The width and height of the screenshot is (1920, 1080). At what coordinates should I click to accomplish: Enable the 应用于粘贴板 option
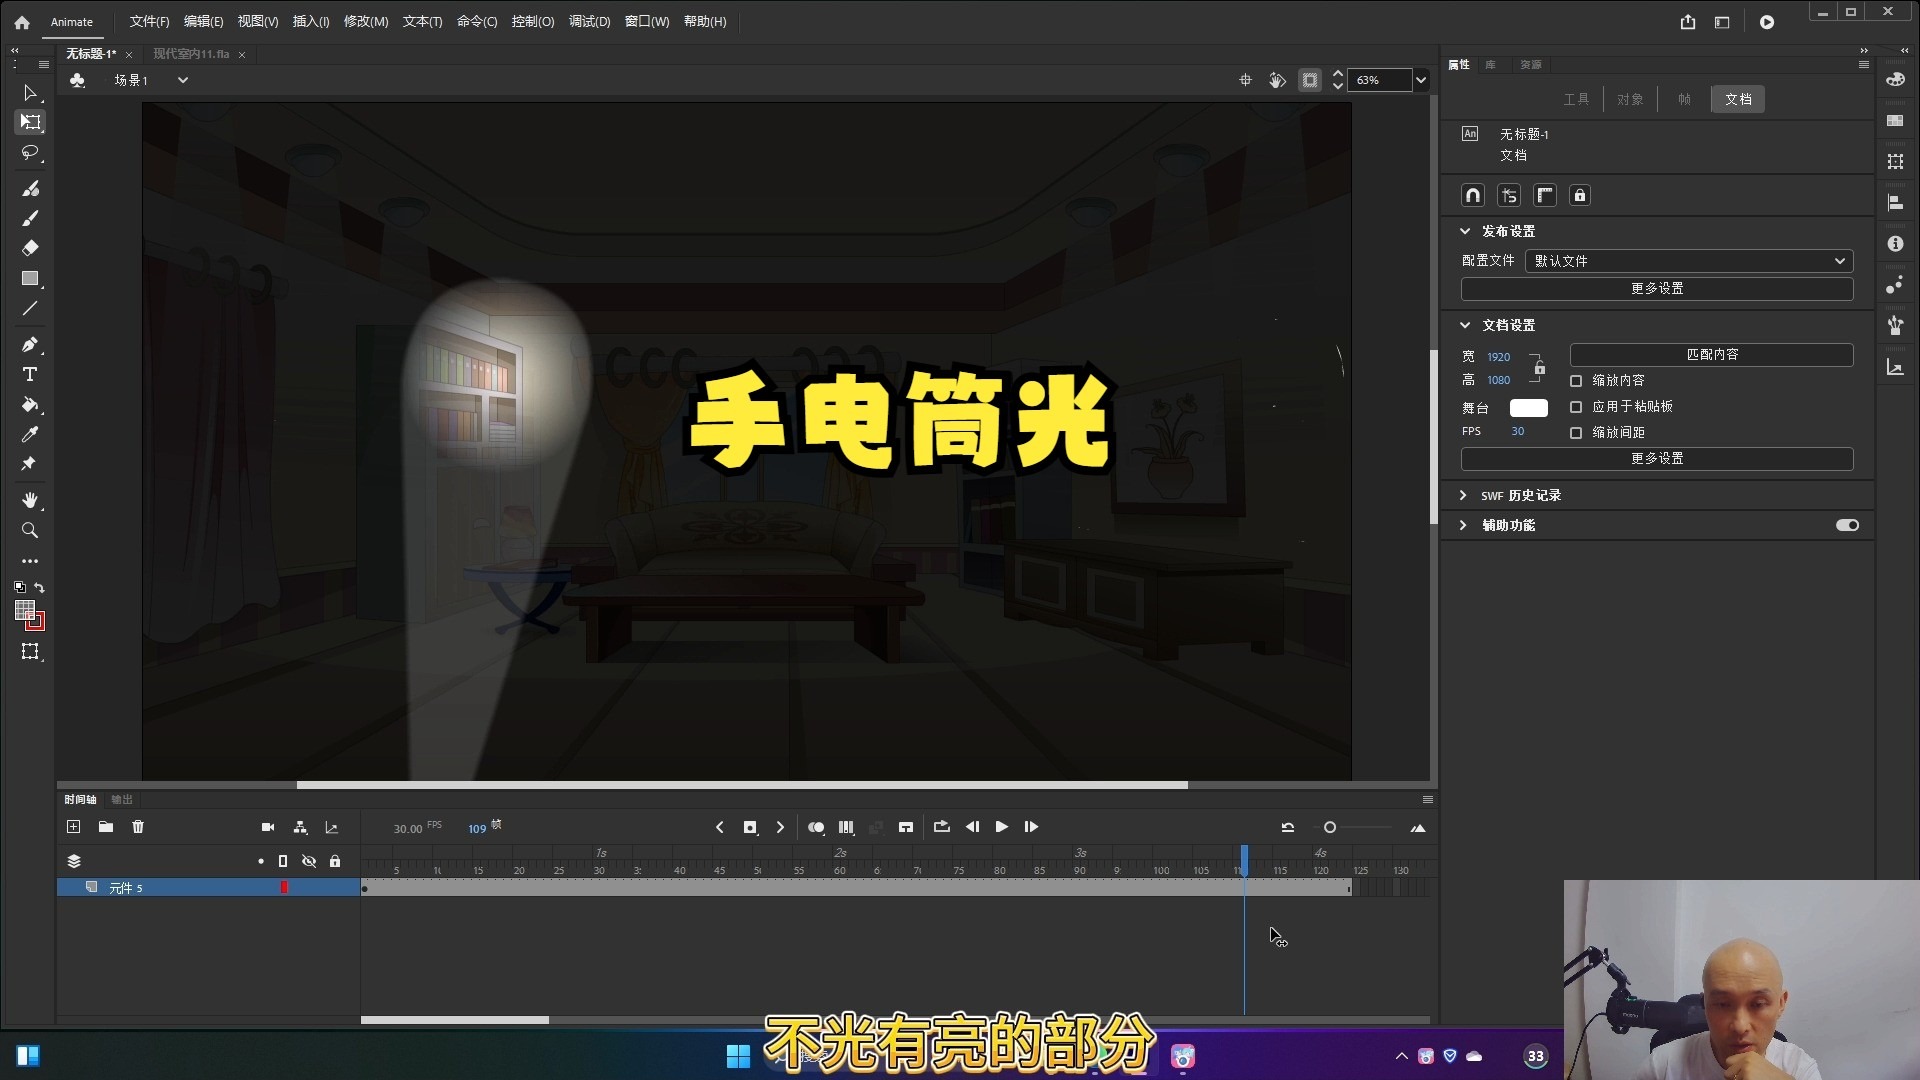(1578, 406)
